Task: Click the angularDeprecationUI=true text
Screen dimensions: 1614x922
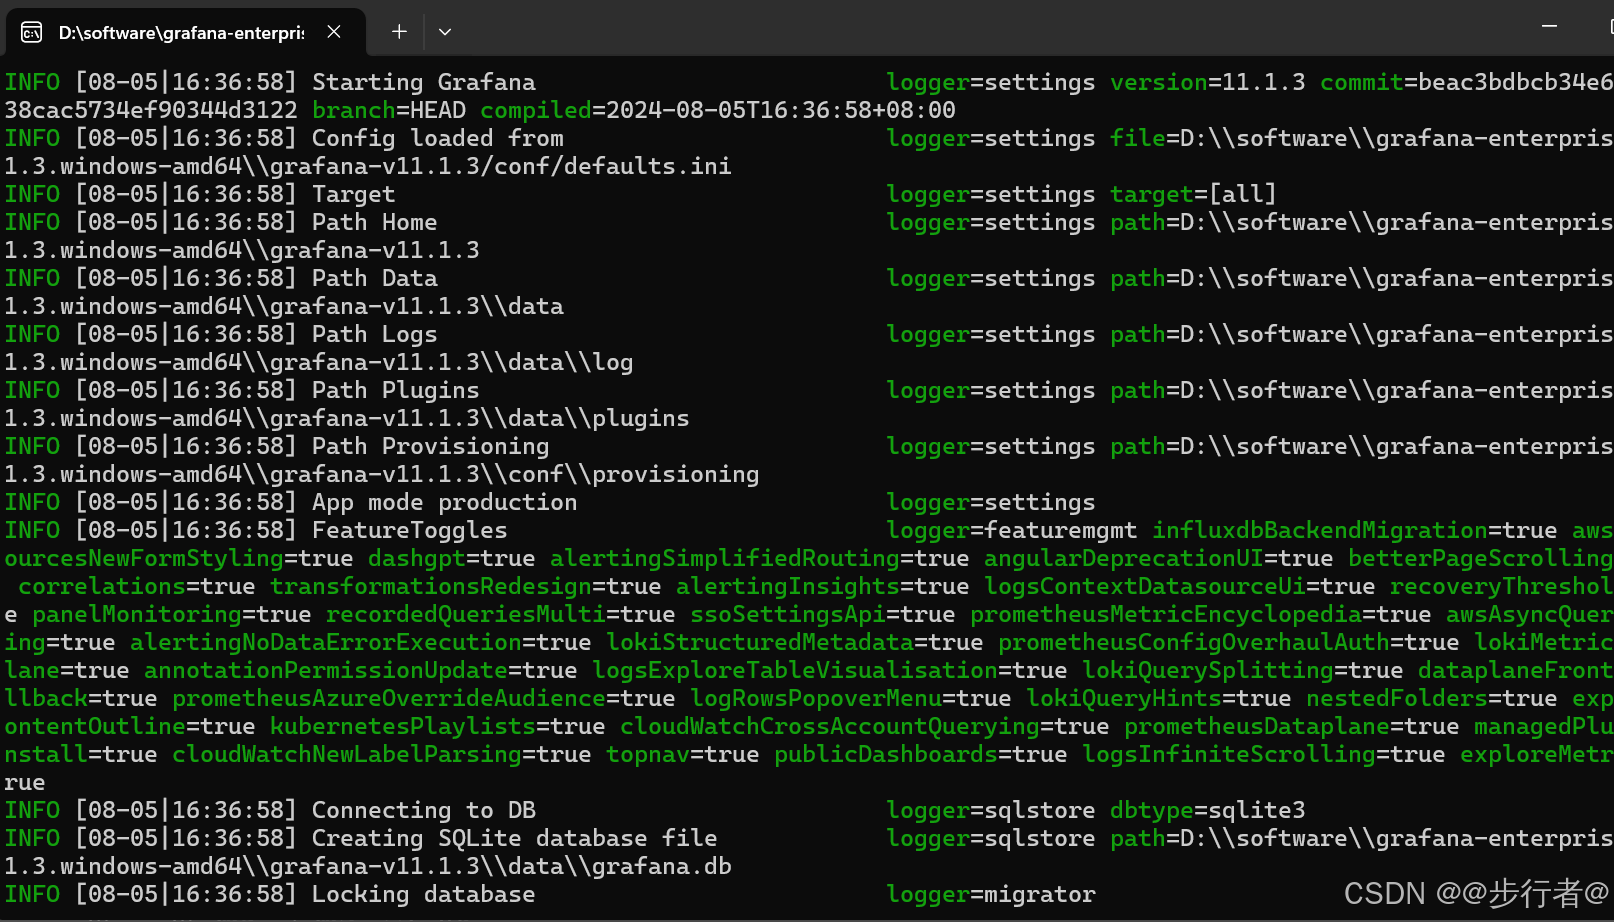Action: point(1159,558)
